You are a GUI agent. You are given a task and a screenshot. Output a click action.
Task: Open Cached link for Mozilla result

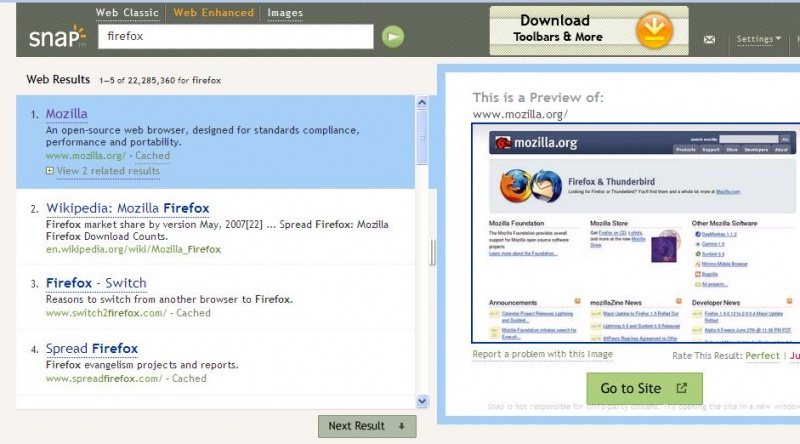[152, 156]
